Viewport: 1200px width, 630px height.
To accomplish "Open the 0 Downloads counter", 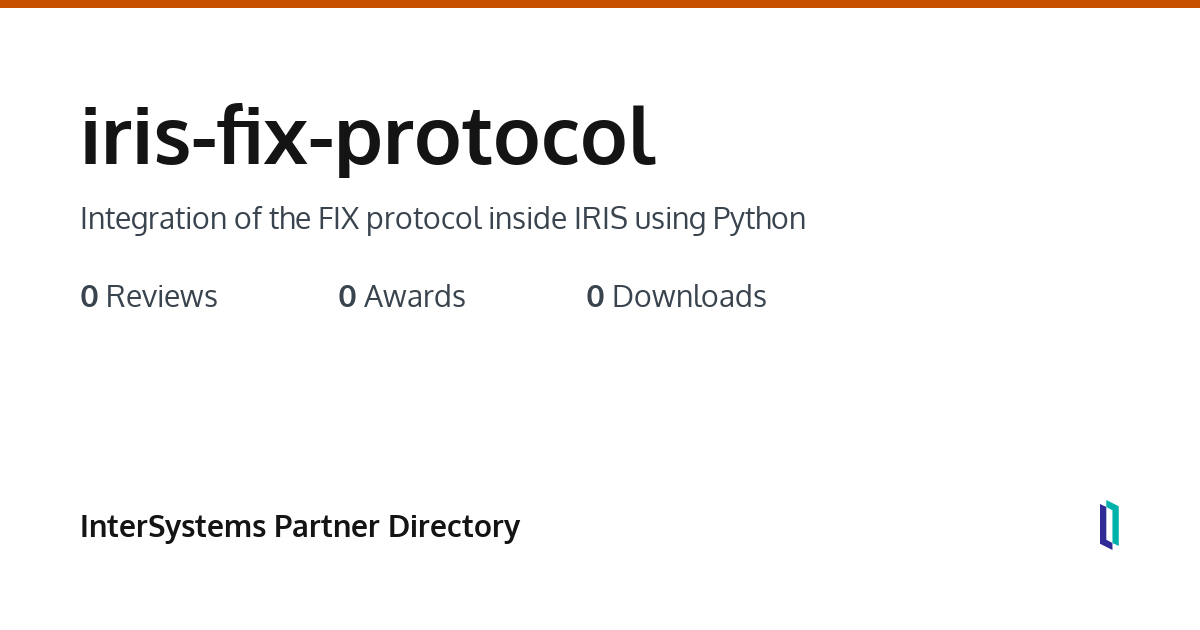I will pos(676,297).
